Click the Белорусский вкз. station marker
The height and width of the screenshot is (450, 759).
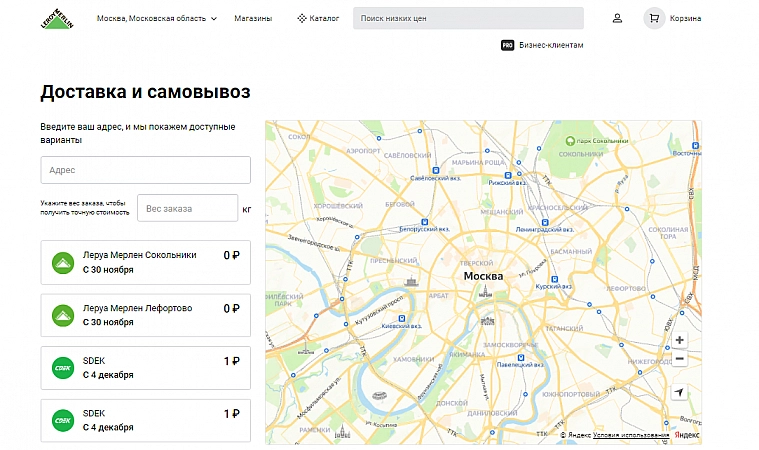point(425,222)
